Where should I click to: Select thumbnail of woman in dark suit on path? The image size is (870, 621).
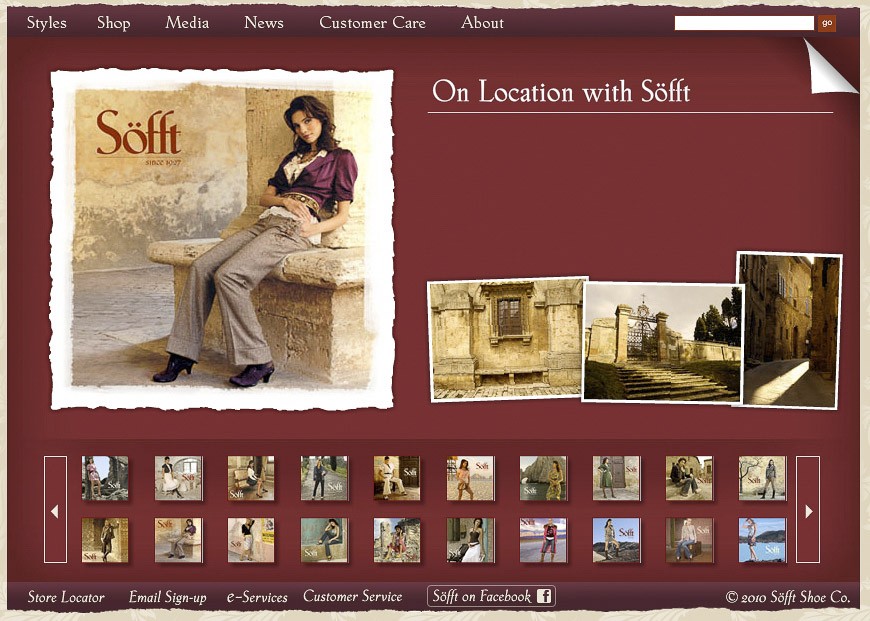pos(324,478)
